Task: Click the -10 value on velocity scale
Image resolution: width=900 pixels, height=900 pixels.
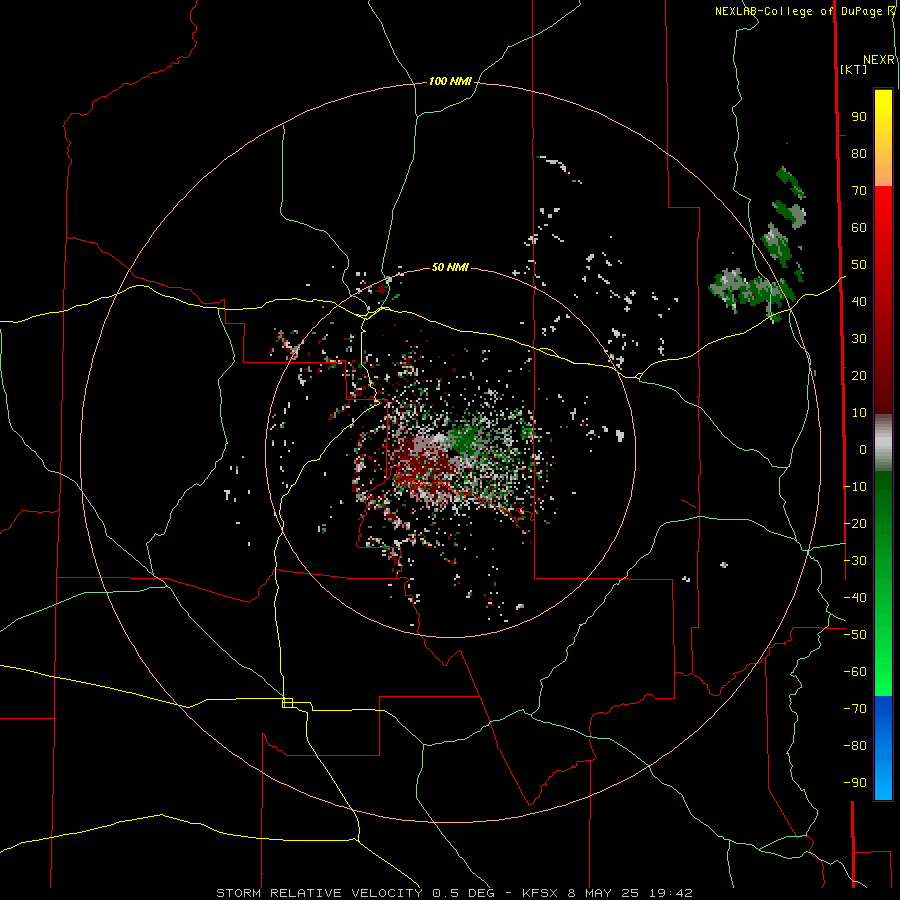Action: (855, 487)
